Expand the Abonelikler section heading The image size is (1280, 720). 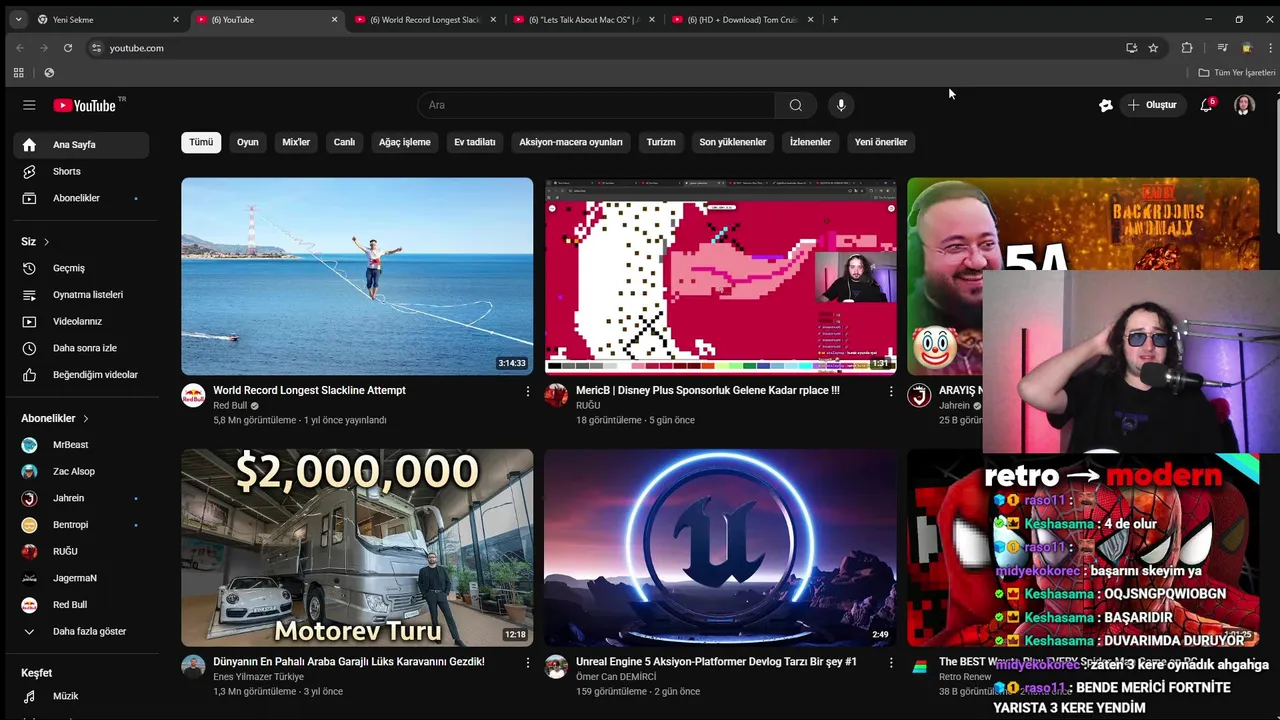pyautogui.click(x=55, y=418)
